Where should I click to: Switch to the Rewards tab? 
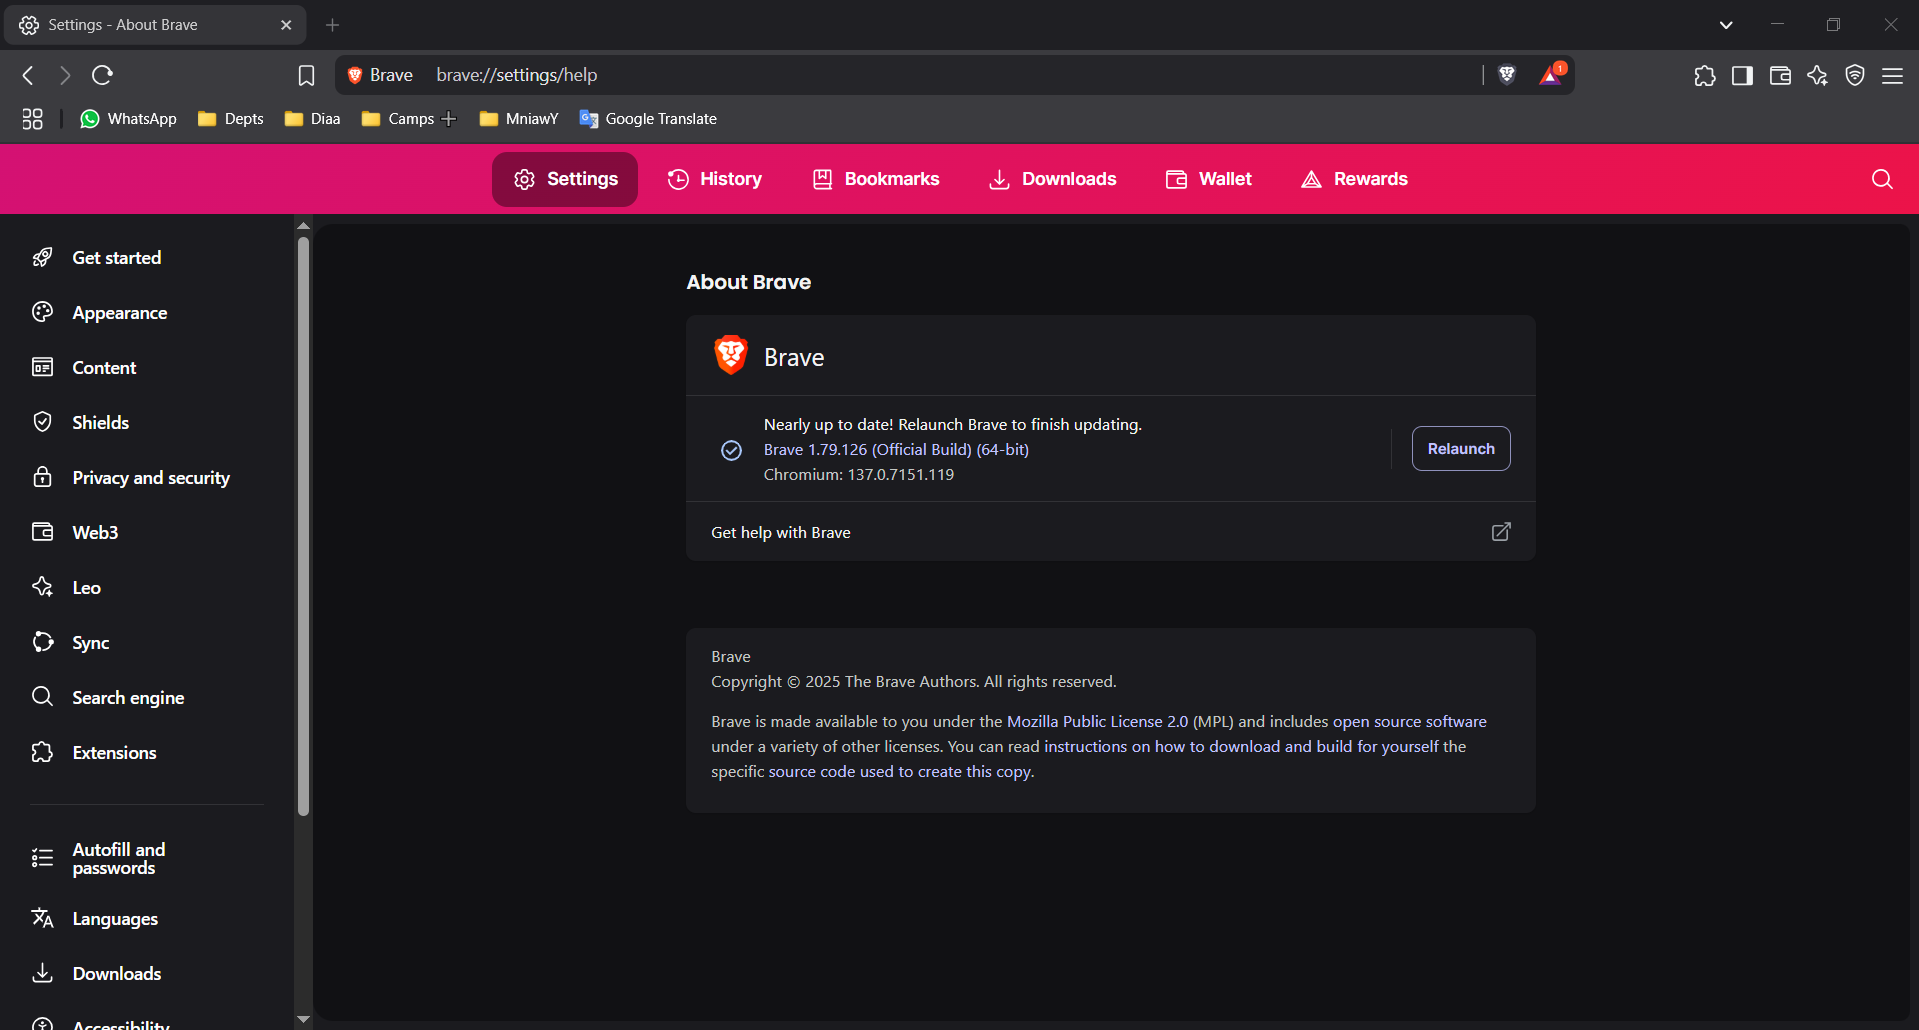(x=1354, y=179)
